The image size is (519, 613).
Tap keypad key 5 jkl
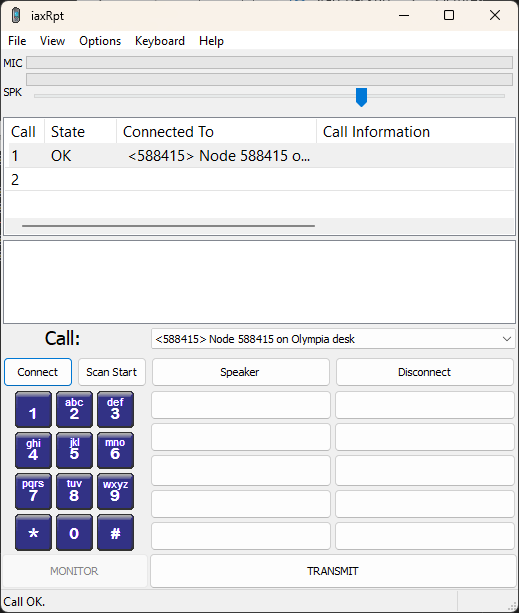pos(74,450)
